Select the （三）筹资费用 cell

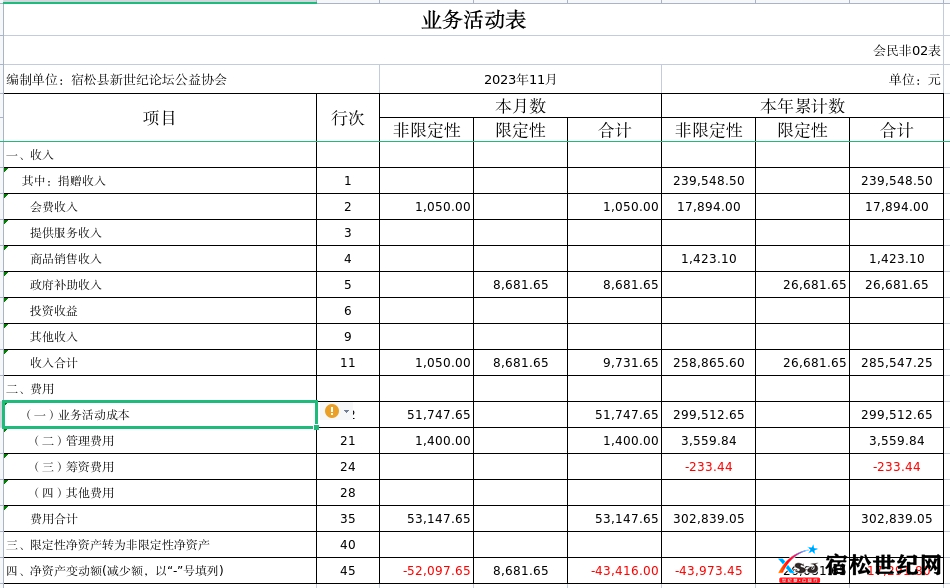click(160, 467)
